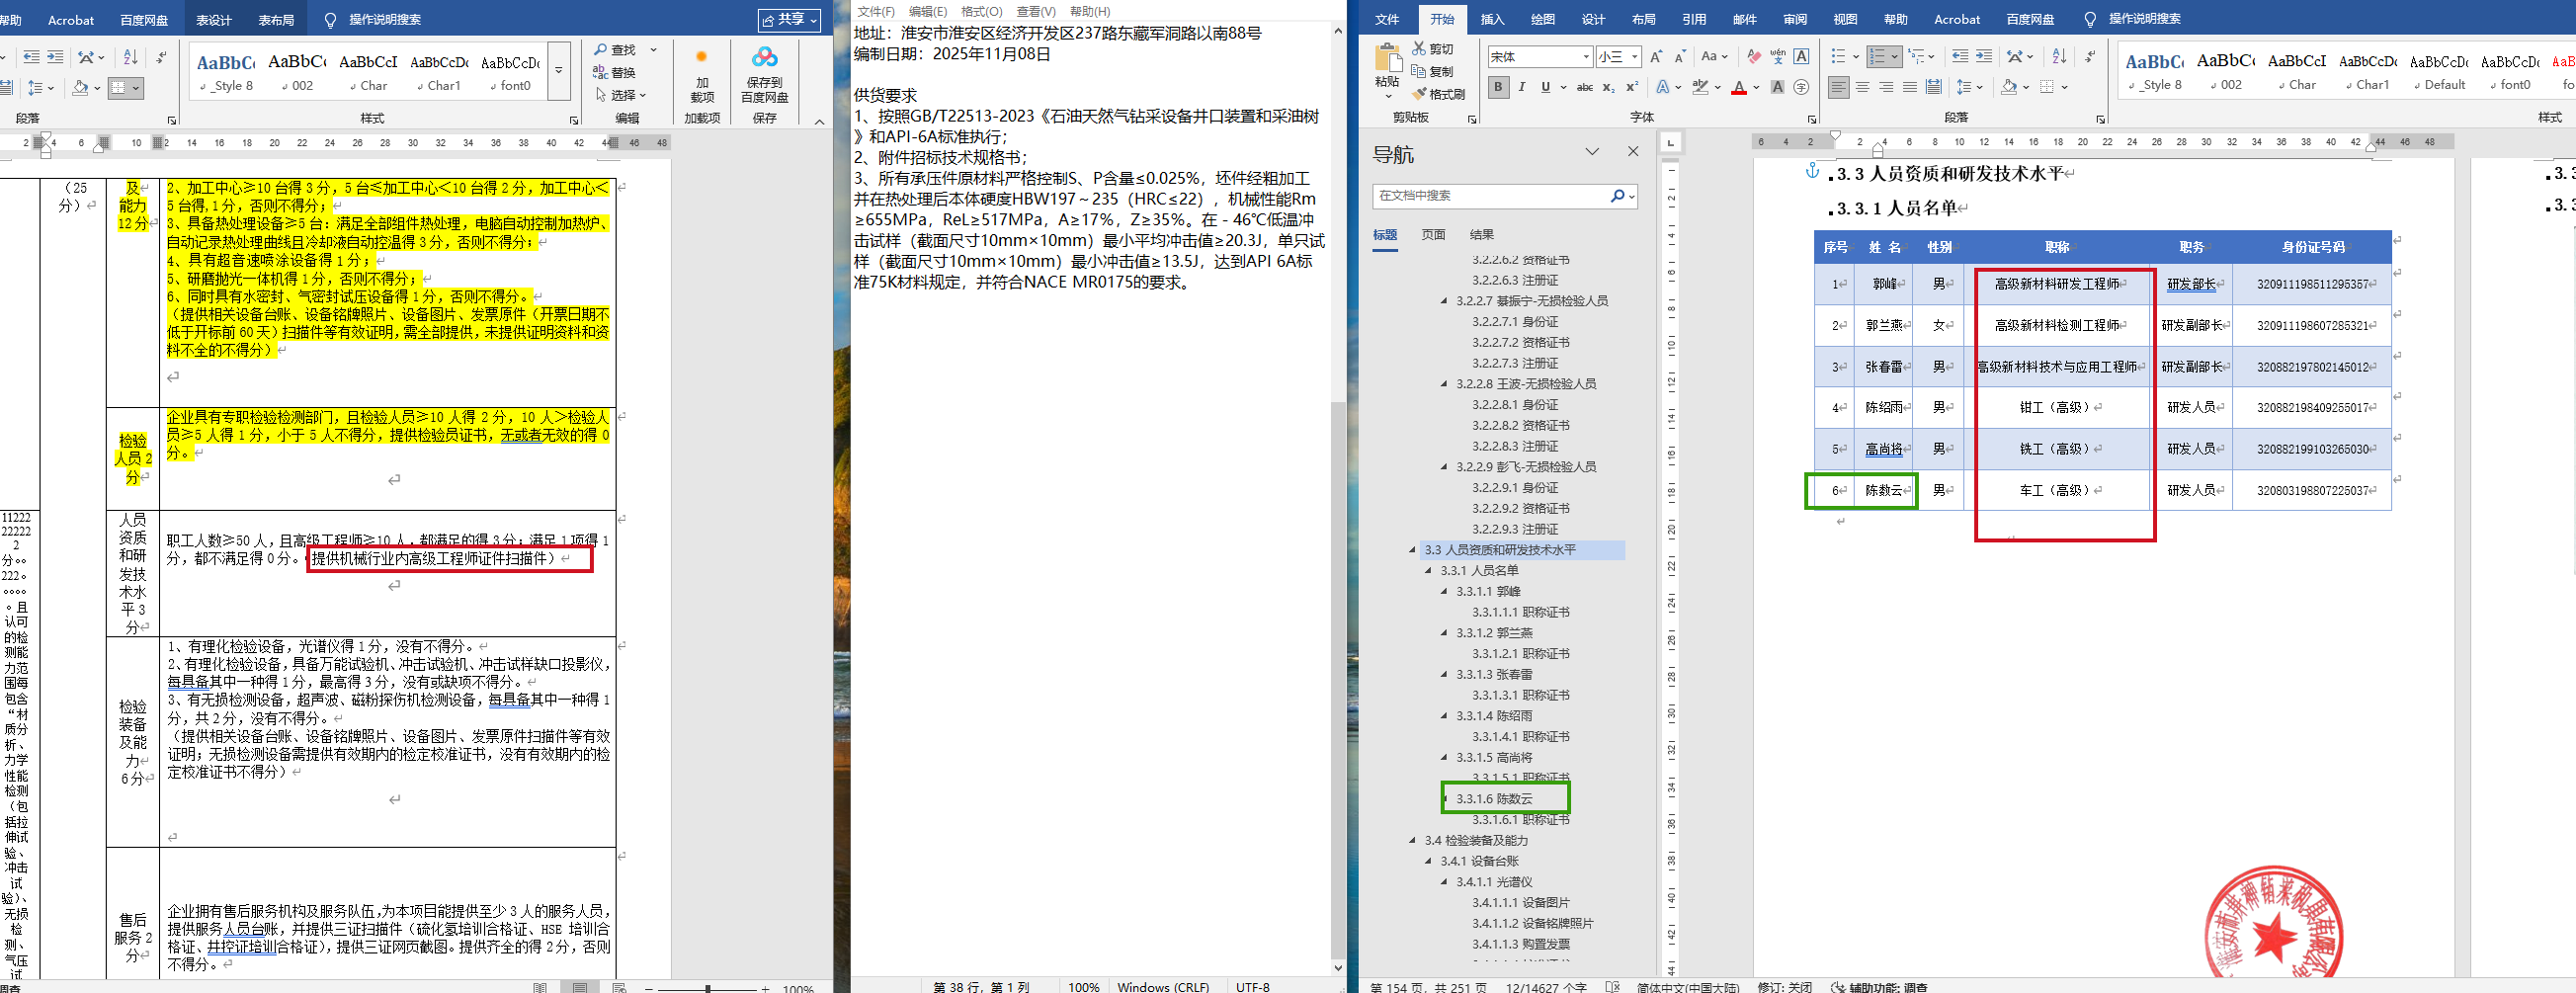Click 共享 share button in left Word window
The height and width of the screenshot is (993, 2576).
pos(789,20)
